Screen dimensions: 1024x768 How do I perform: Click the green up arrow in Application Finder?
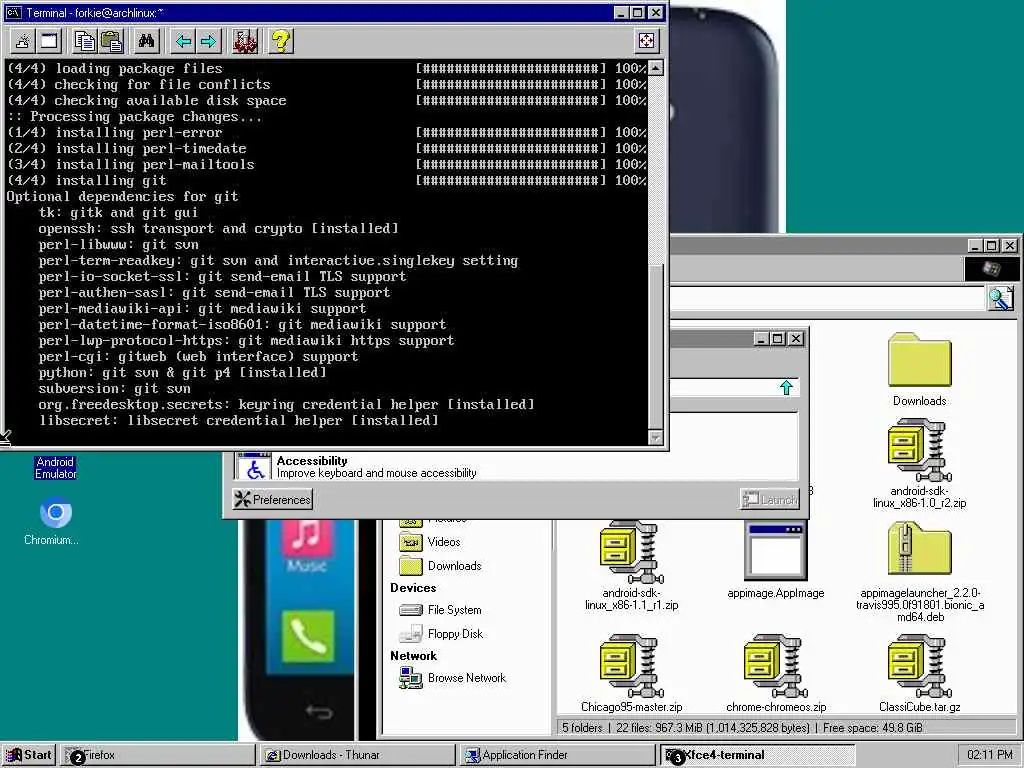click(x=786, y=387)
